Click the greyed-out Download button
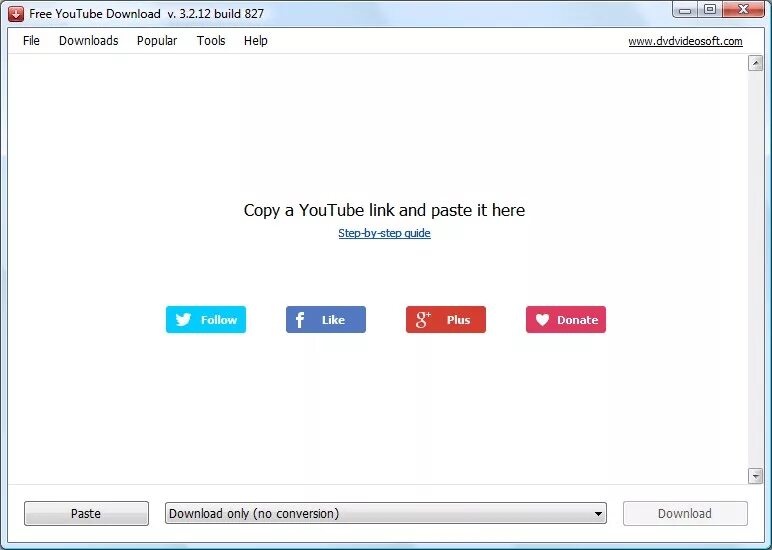Viewport: 772px width, 550px height. [x=685, y=514]
